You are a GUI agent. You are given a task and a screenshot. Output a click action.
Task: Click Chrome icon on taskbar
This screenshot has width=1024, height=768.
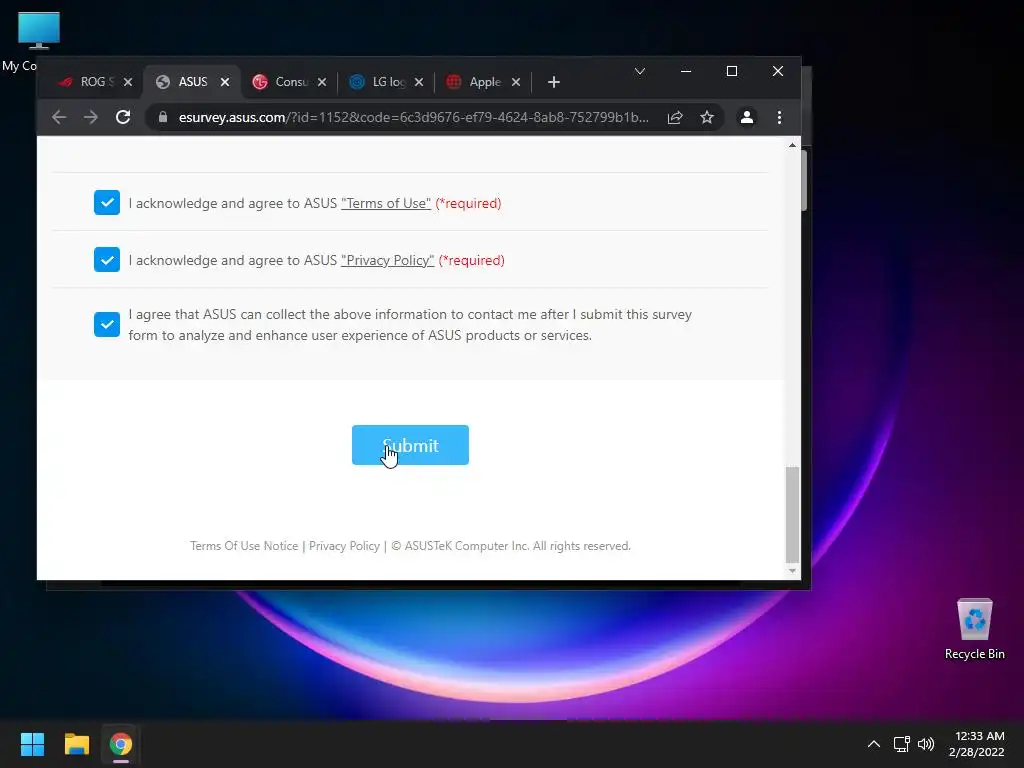121,744
